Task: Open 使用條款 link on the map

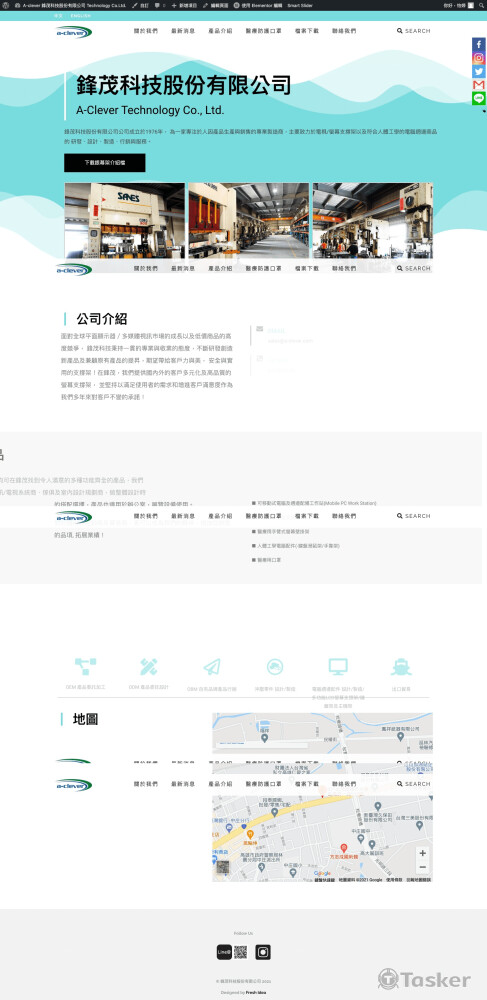Action: (x=393, y=879)
